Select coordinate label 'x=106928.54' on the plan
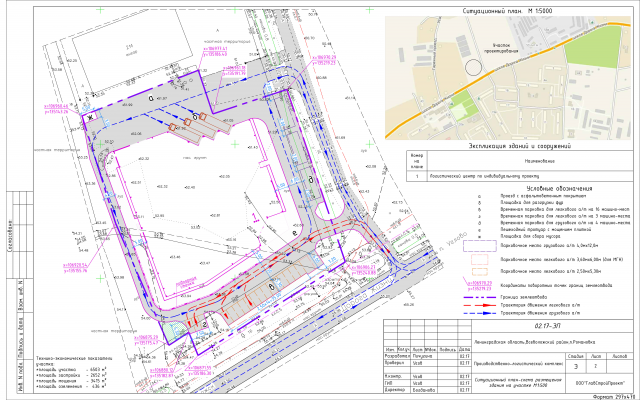Viewport: 640px width, 400px height. pos(75,265)
